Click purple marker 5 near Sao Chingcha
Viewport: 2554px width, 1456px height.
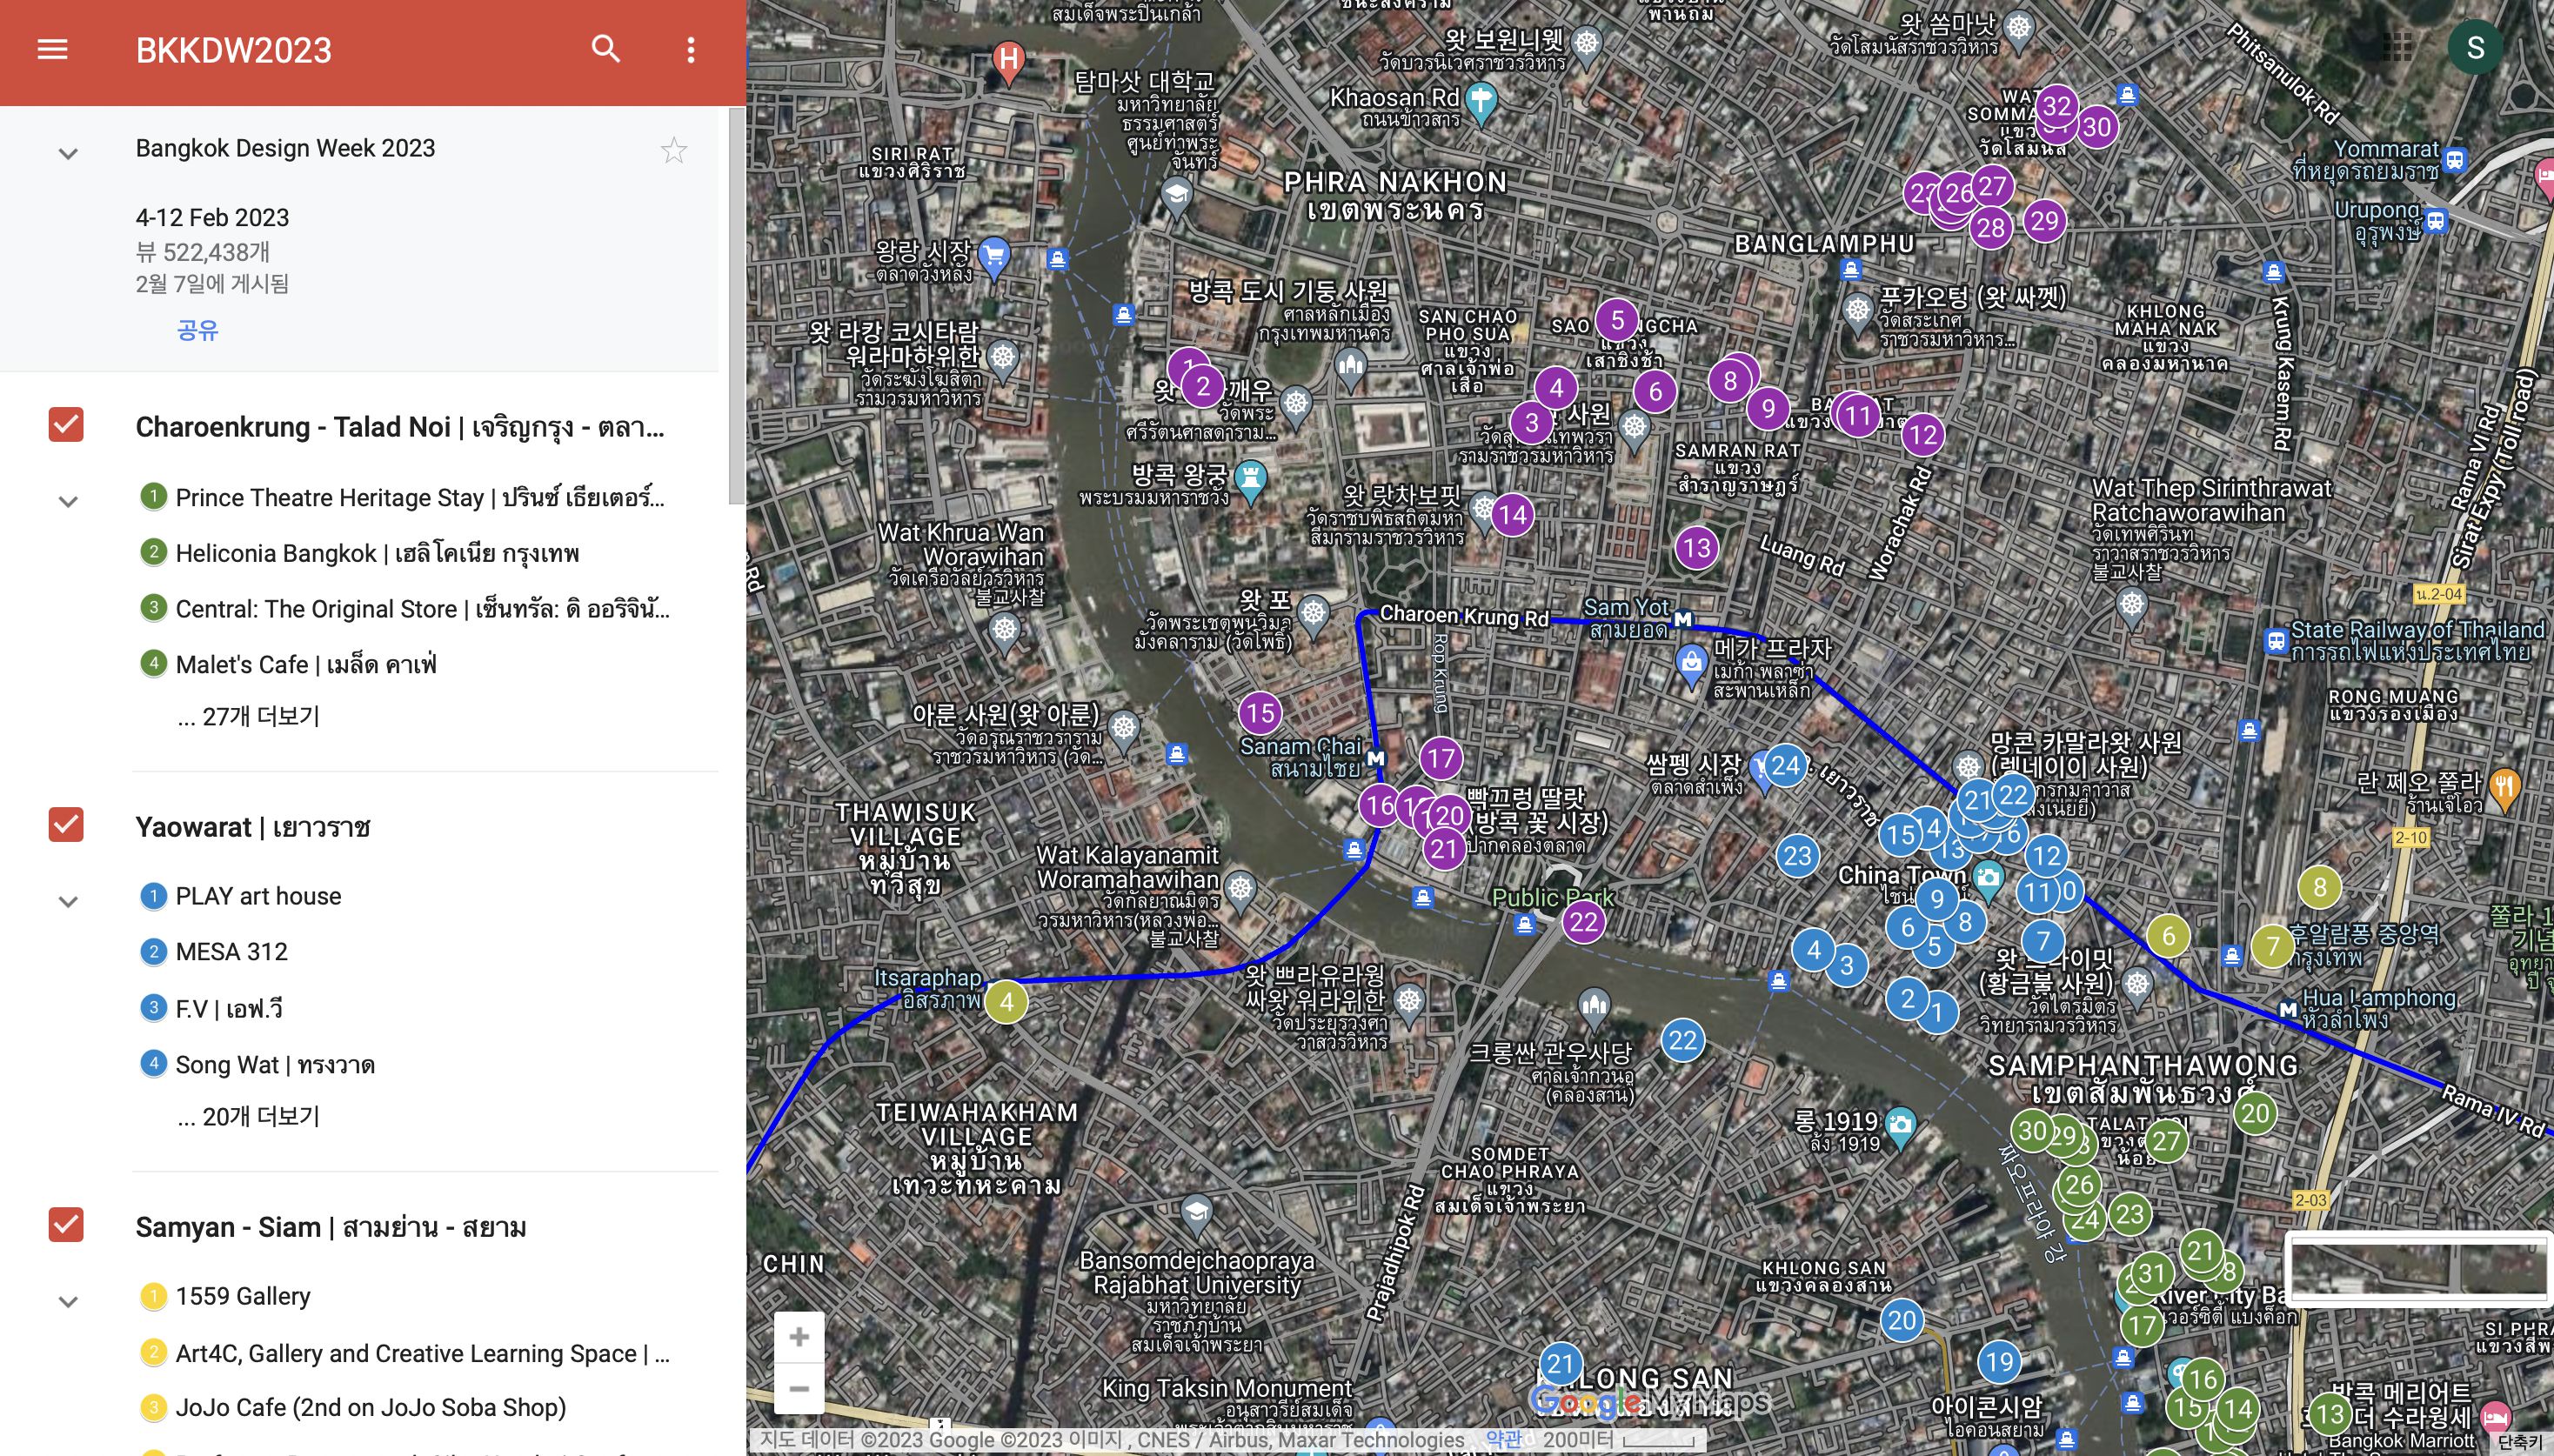1617,320
